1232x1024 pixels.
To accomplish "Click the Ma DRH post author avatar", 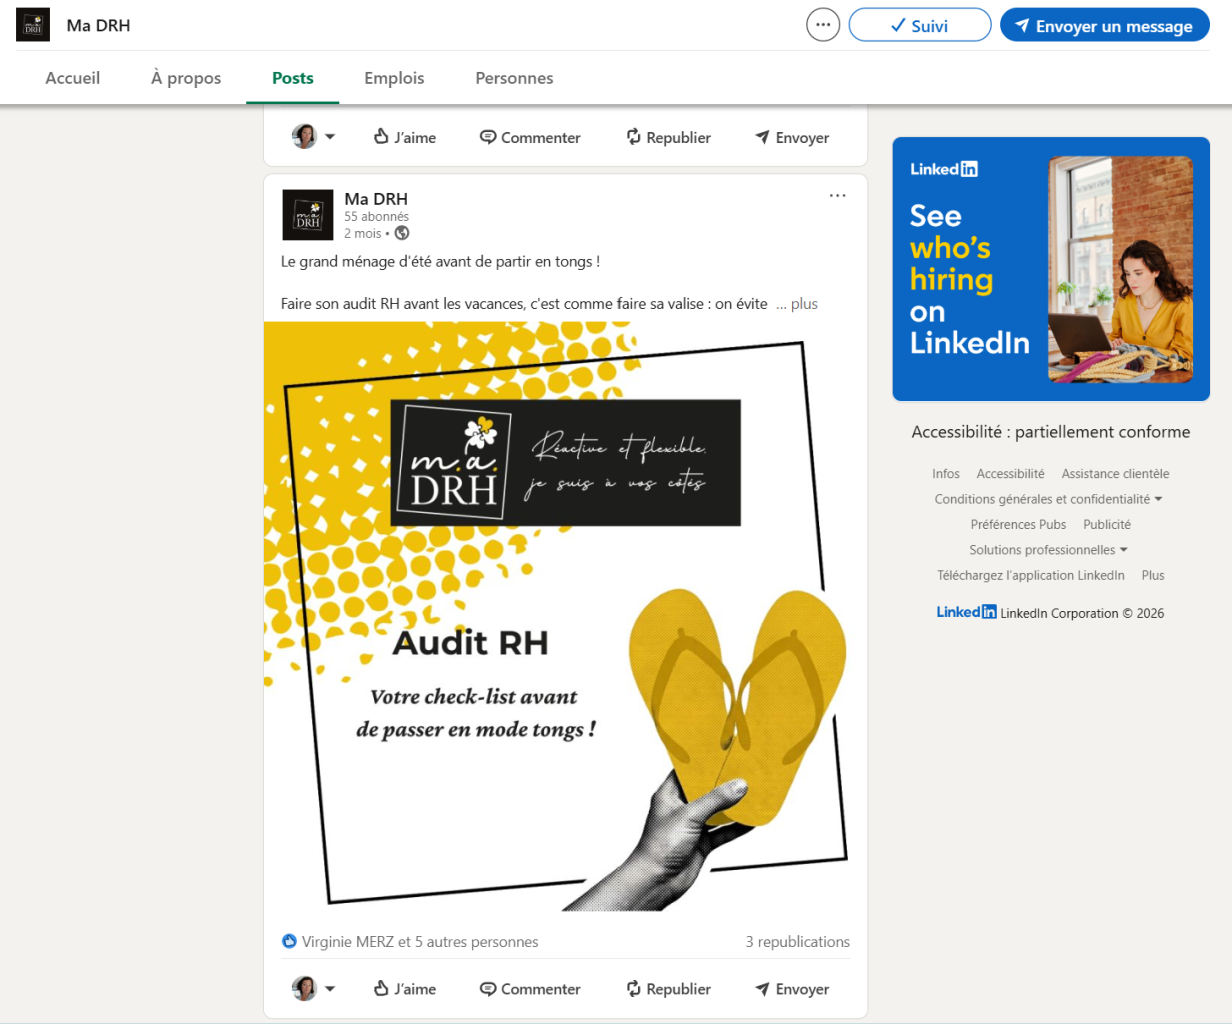I will click(x=308, y=215).
